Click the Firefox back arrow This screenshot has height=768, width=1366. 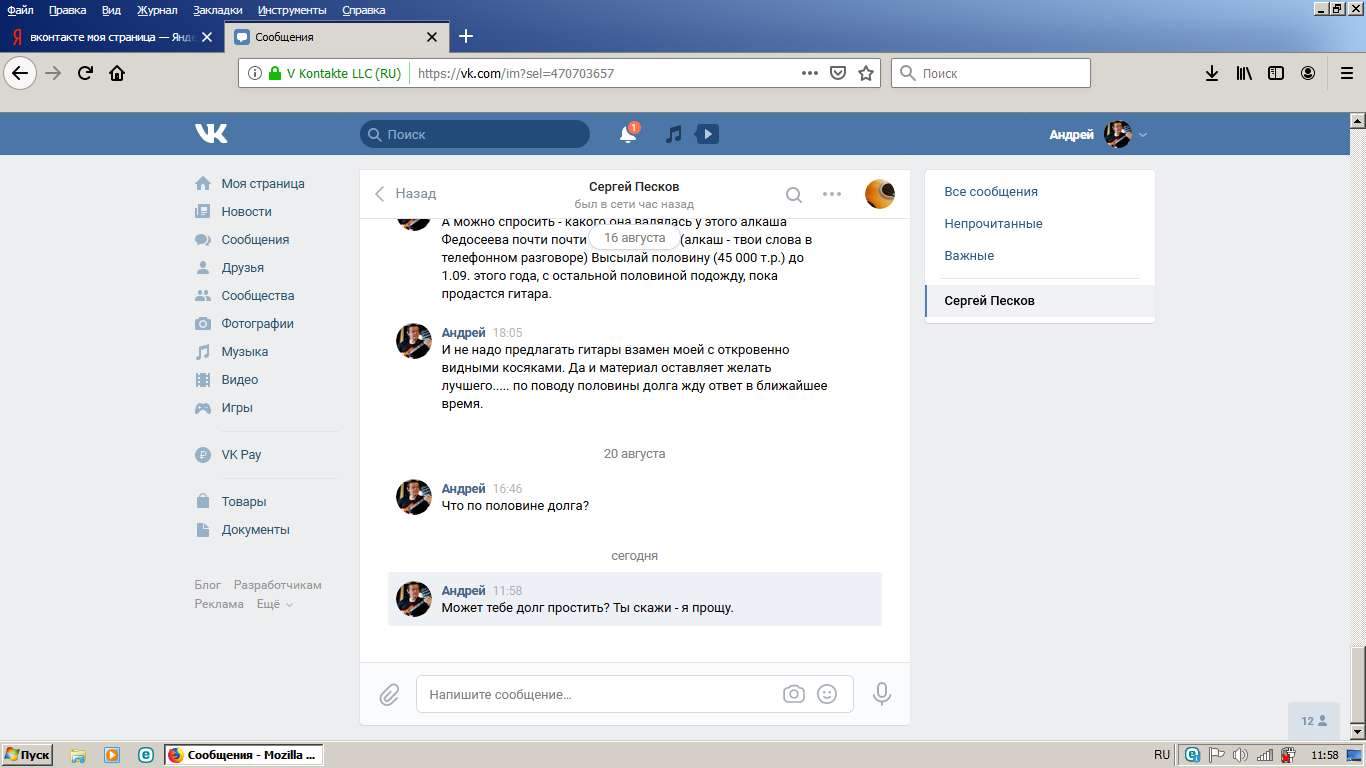click(20, 73)
